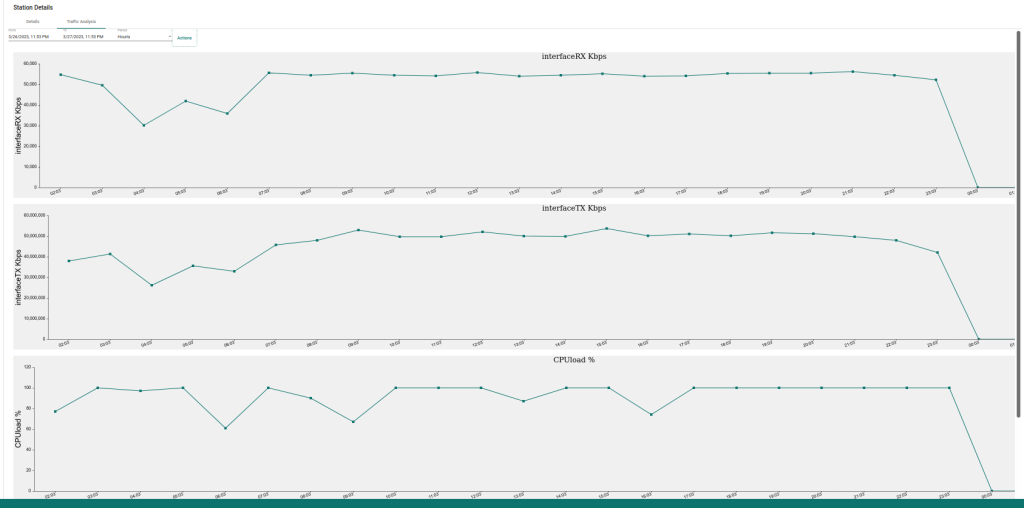The image size is (1024, 508).
Task: Select interfaceRX zero point at 00:03
Action: click(x=977, y=187)
